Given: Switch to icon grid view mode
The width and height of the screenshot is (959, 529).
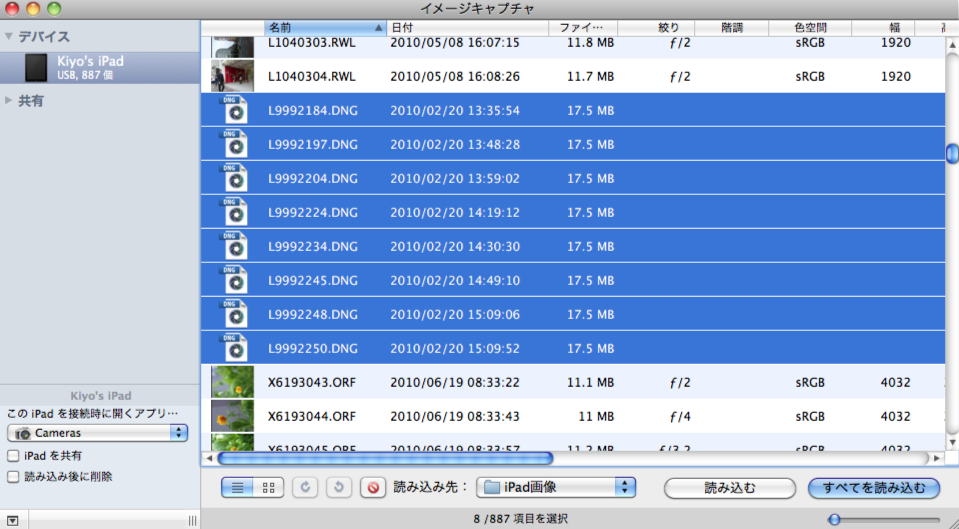Looking at the screenshot, I should click(268, 487).
